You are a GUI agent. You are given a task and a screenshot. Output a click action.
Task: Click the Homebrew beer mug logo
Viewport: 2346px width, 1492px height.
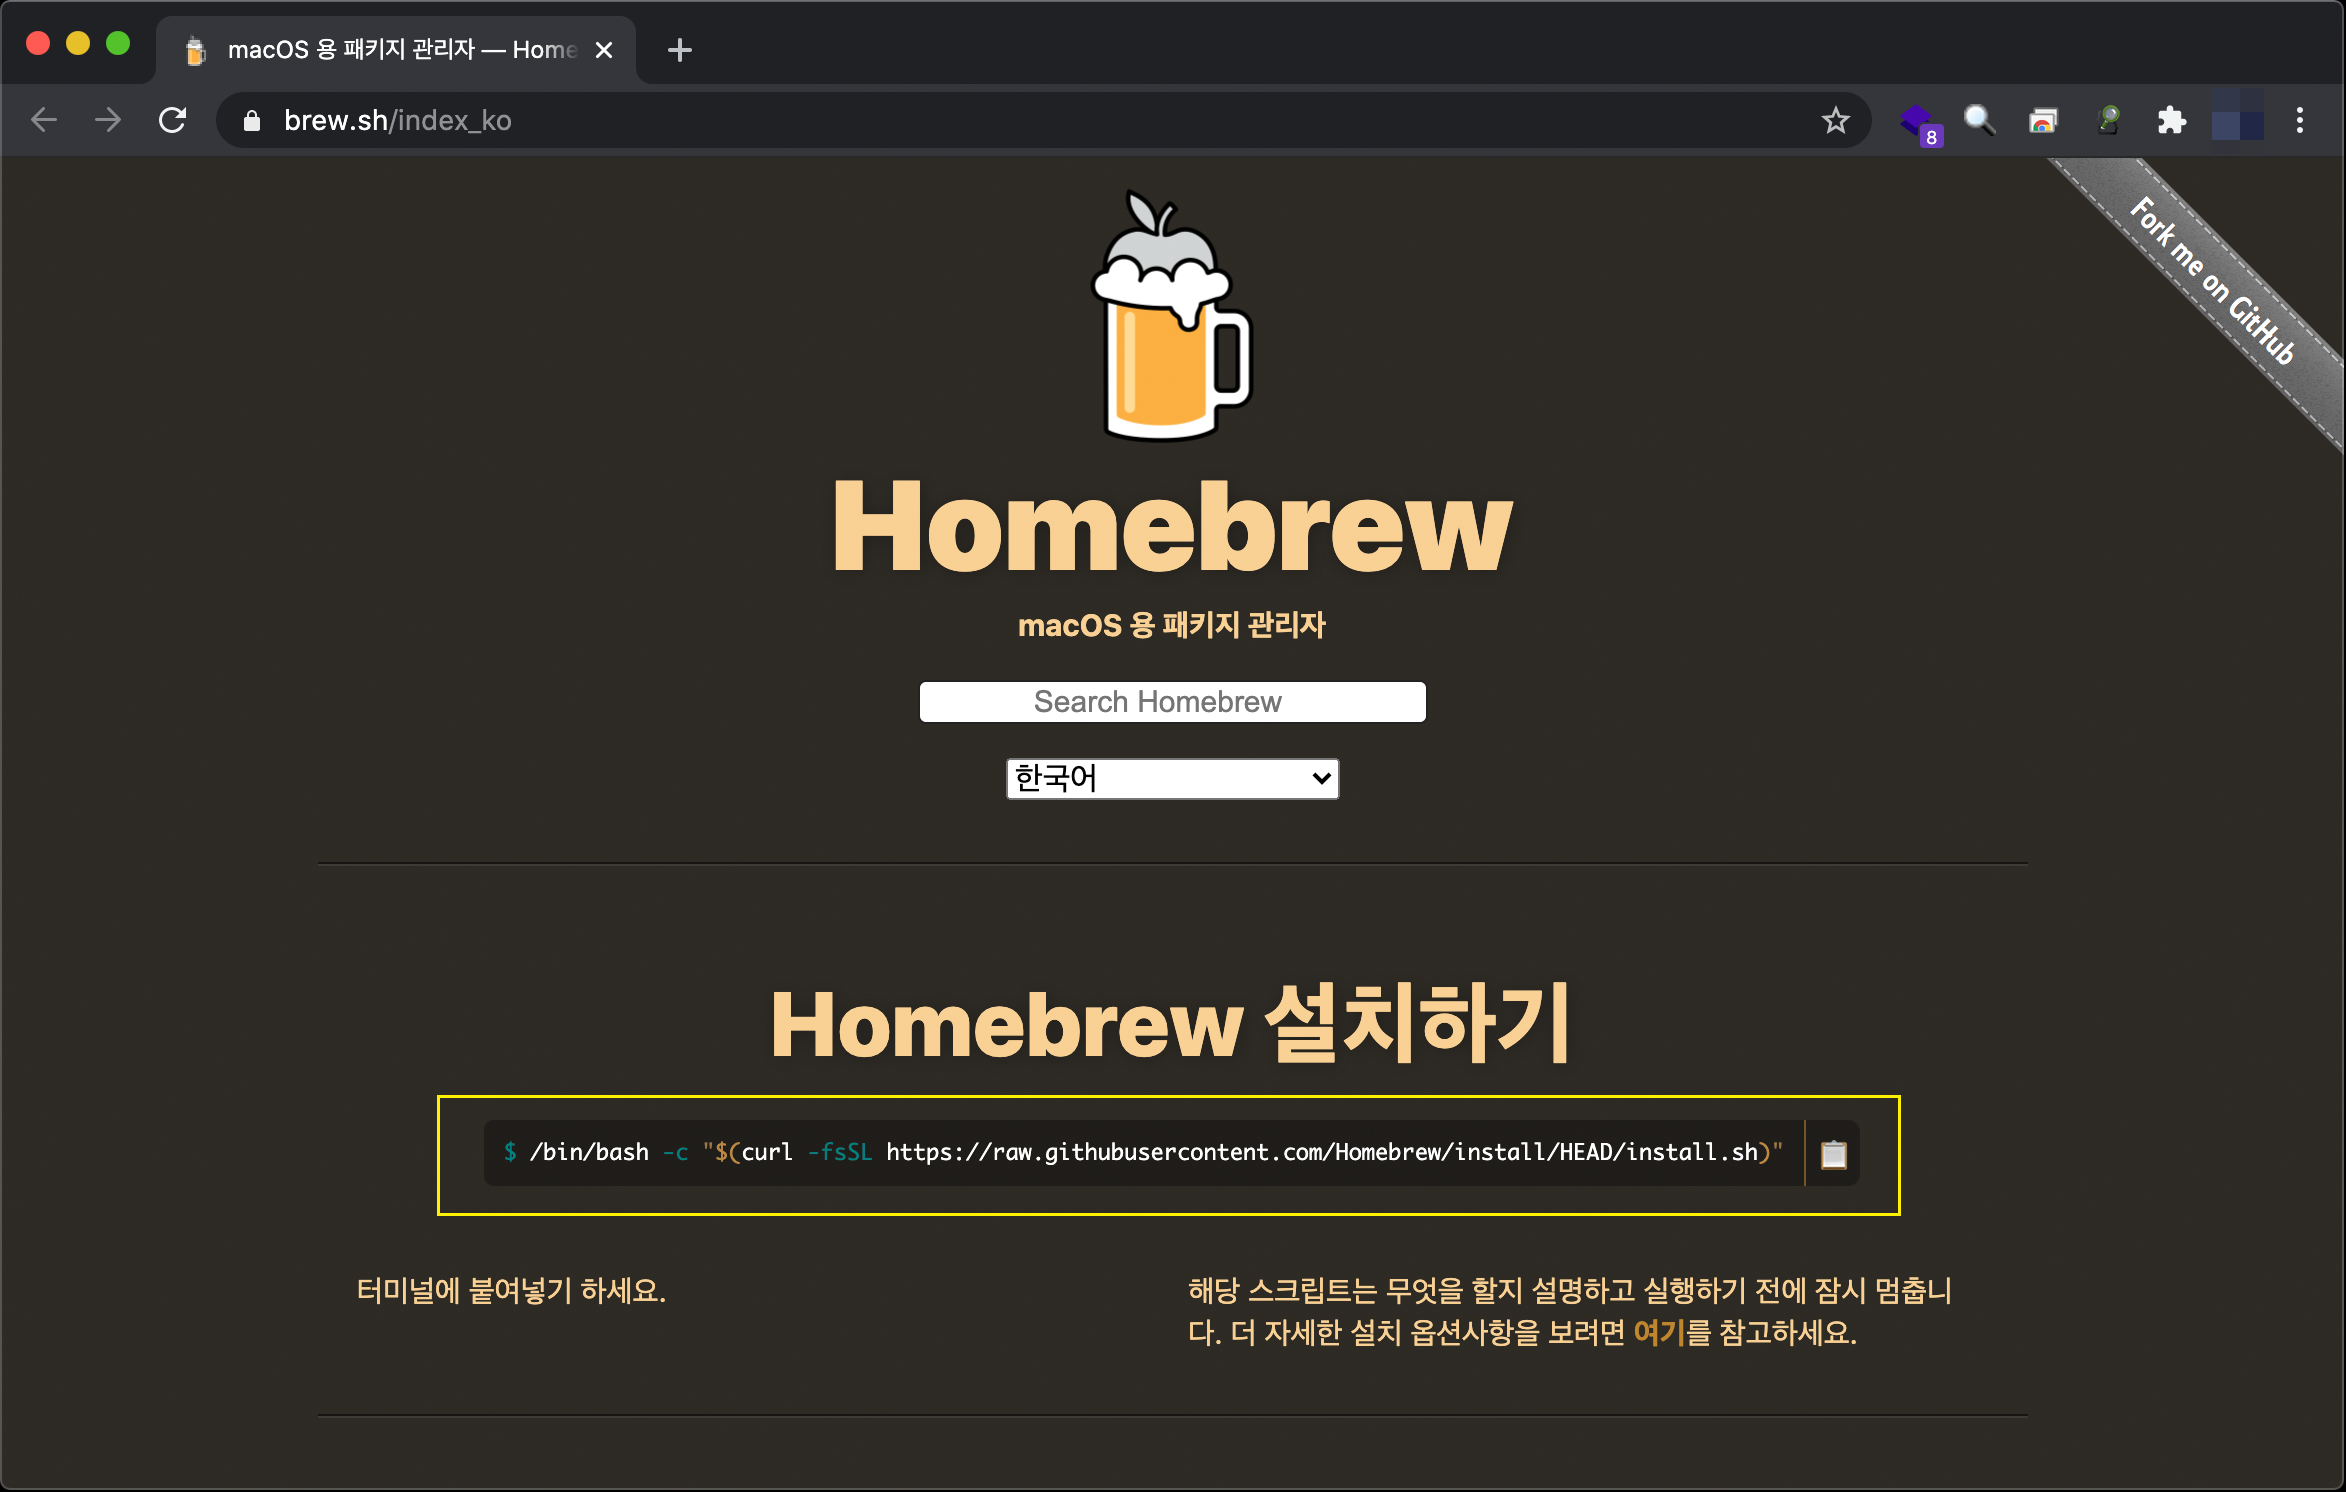(x=1172, y=318)
